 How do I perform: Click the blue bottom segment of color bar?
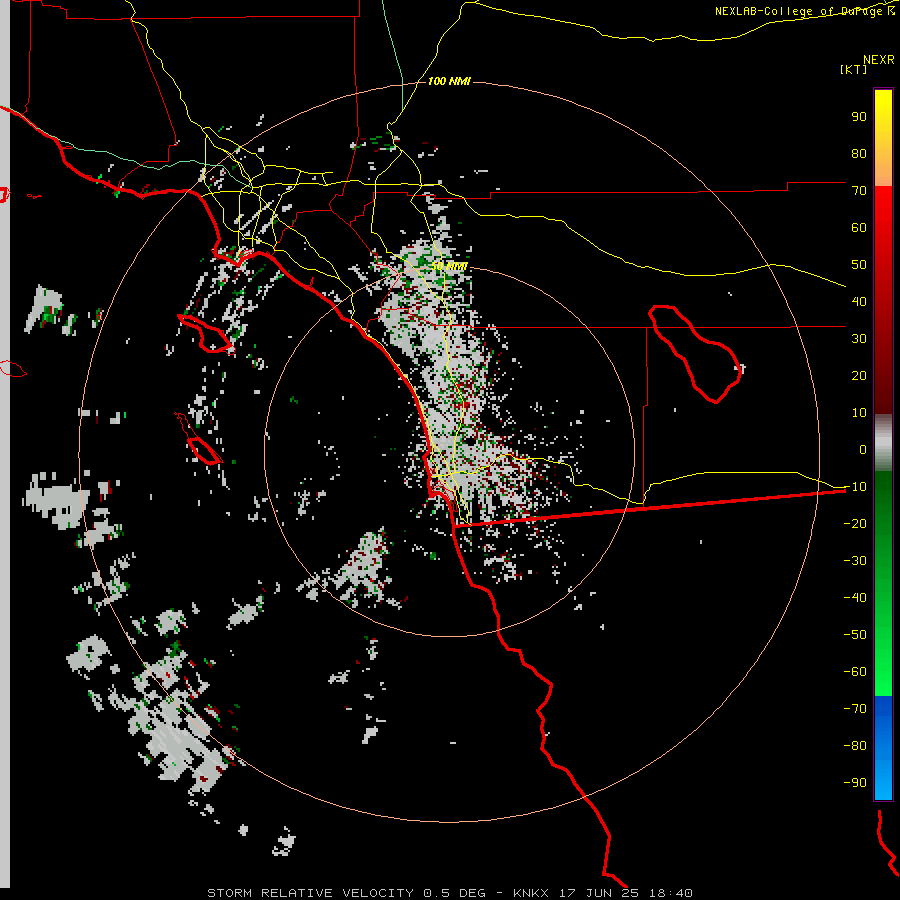[x=883, y=748]
